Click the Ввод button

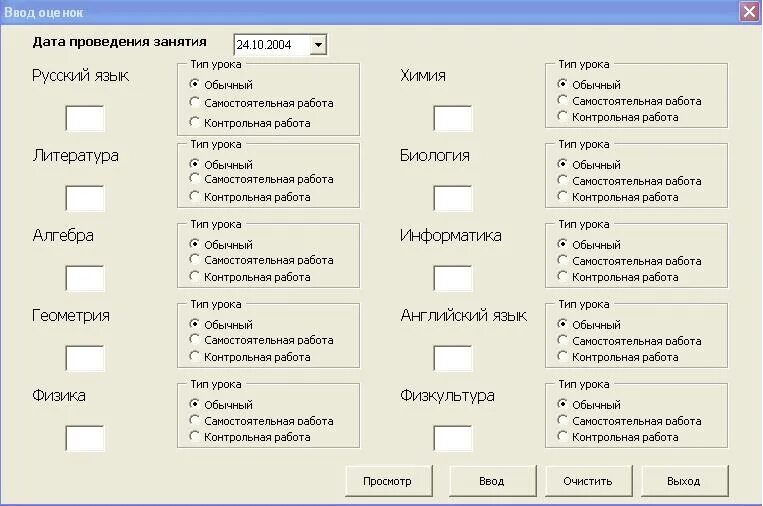click(492, 481)
